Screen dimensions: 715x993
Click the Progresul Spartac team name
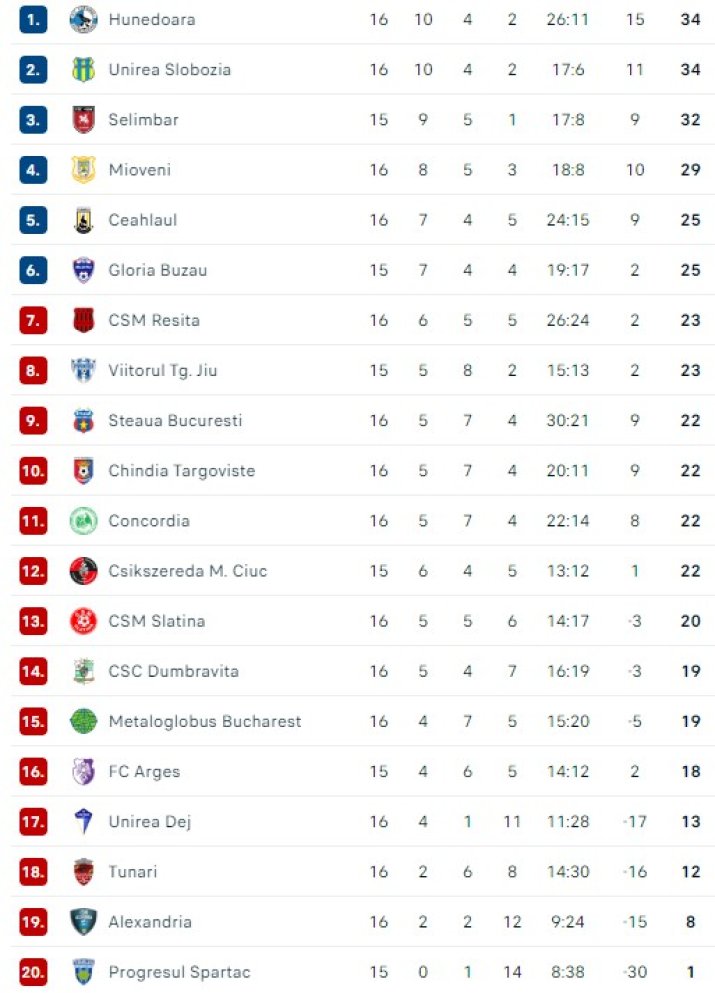coord(179,972)
